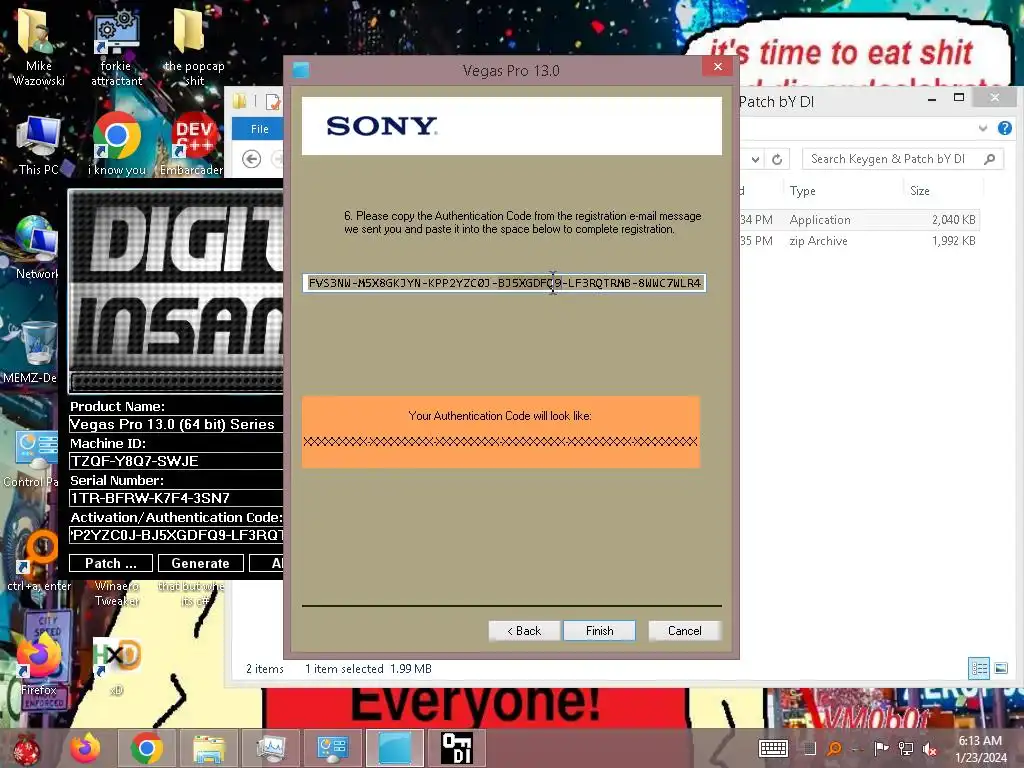This screenshot has height=768, width=1024.
Task: Click the Patch ... button in keygen
Action: [110, 563]
